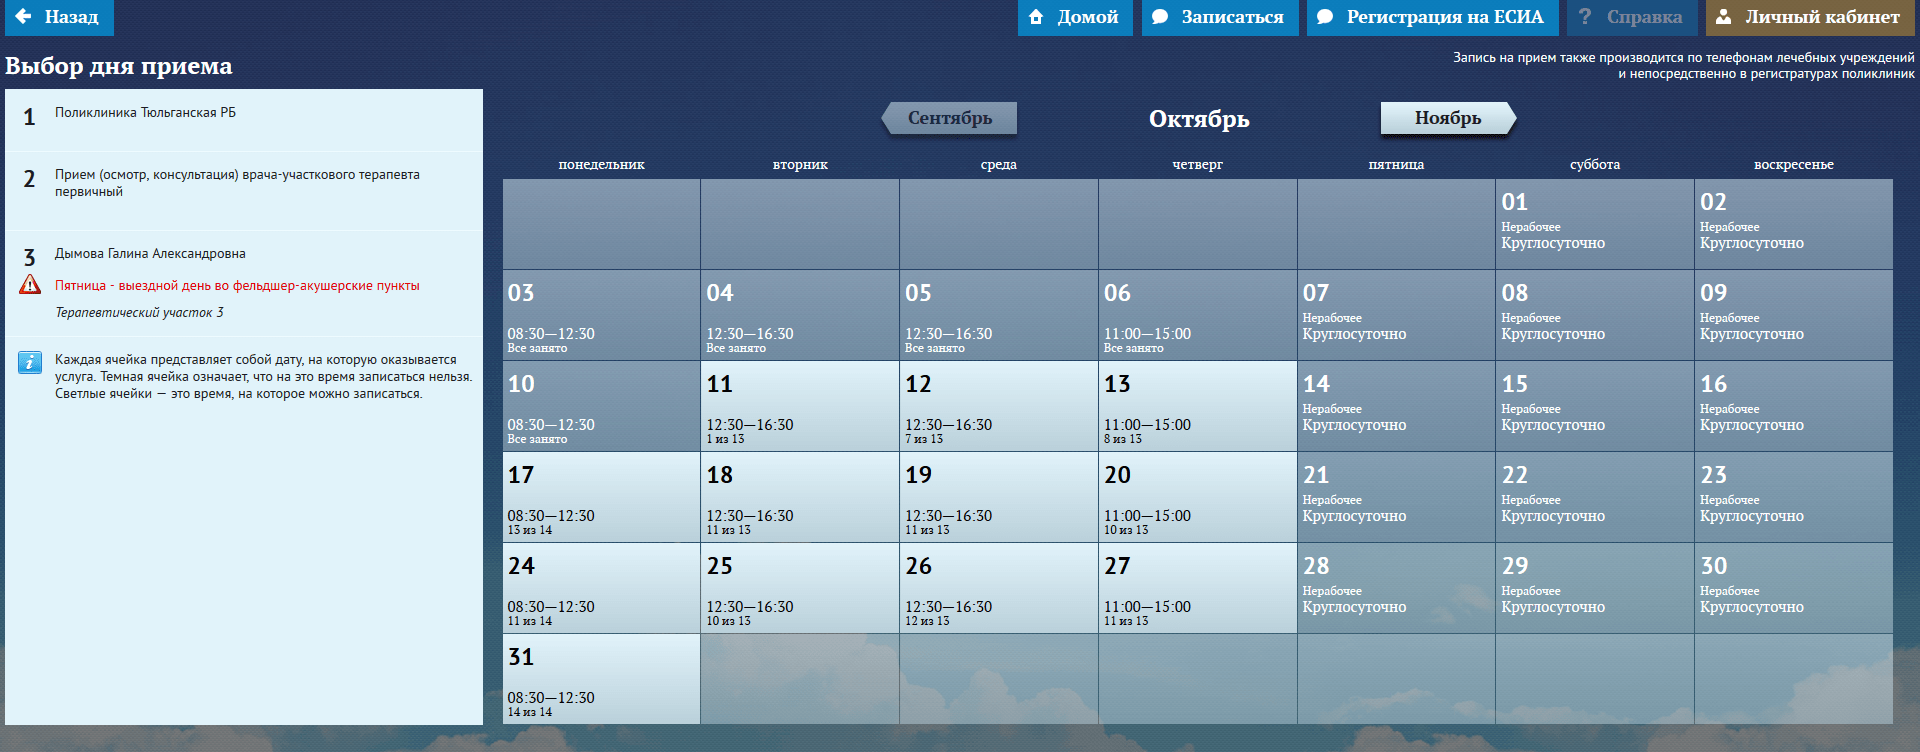The image size is (1920, 752).
Task: Click the Октябрь month title
Action: 1199,119
